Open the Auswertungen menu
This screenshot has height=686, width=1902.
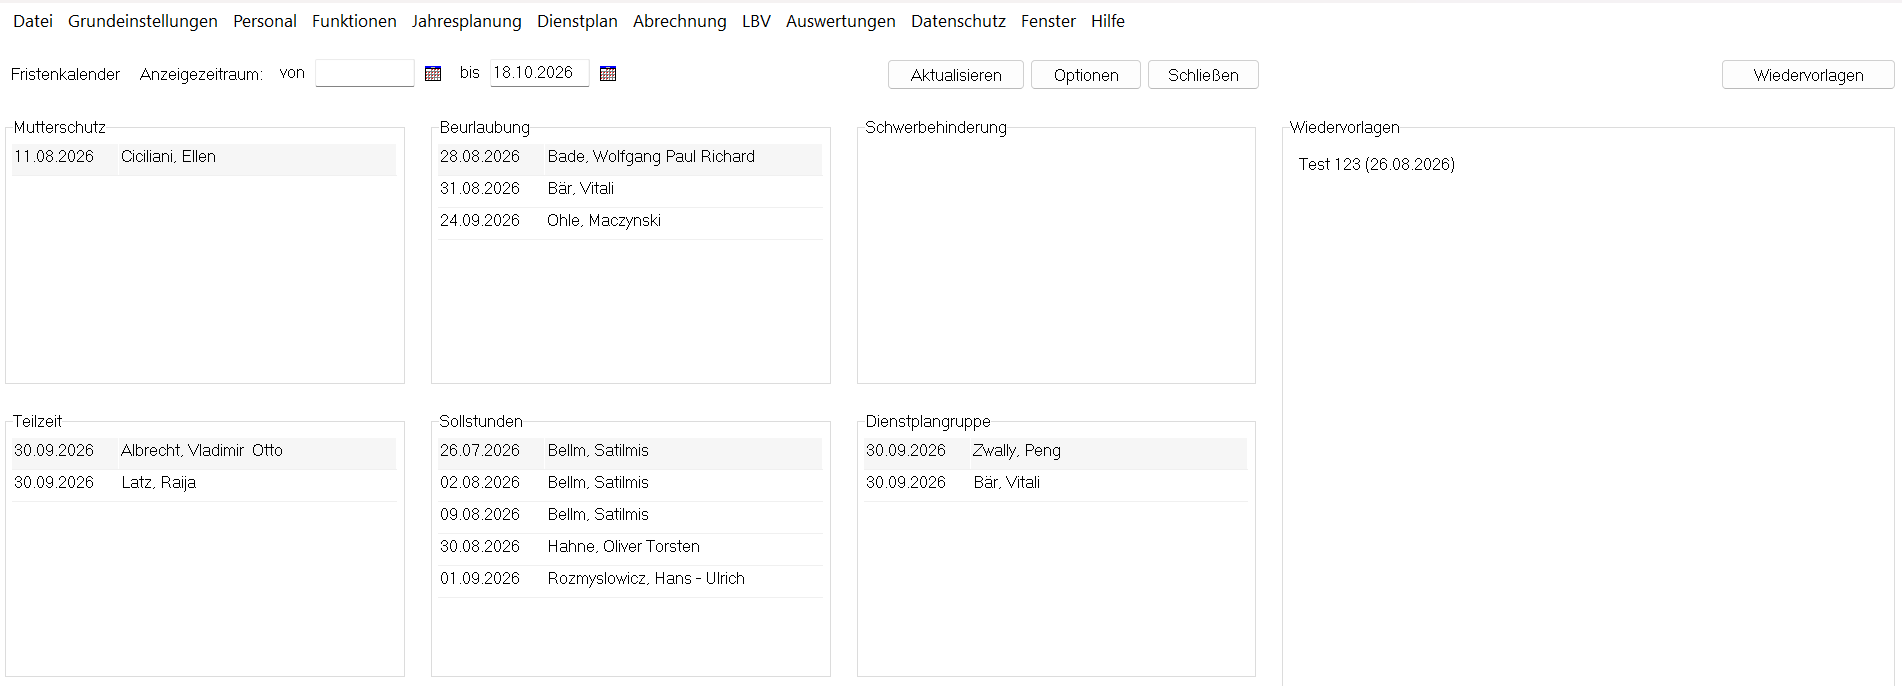click(841, 21)
